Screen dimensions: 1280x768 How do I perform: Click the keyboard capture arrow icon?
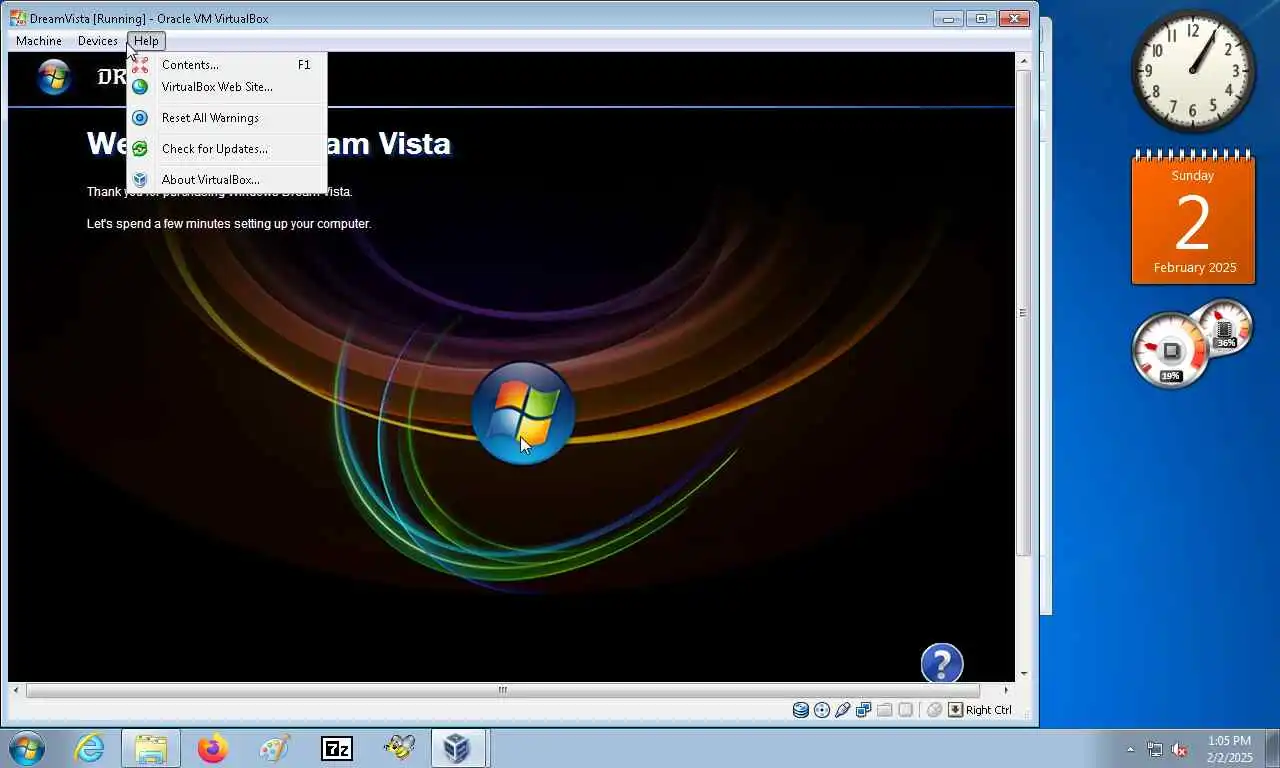pos(955,710)
